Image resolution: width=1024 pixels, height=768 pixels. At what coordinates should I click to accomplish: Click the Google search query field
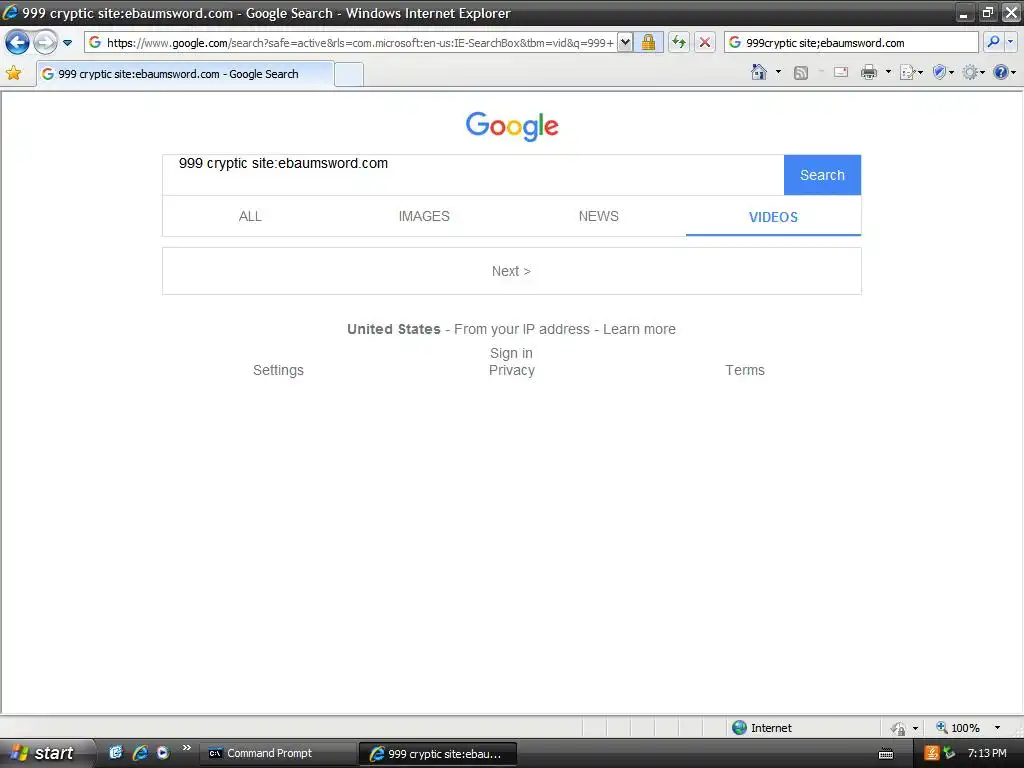click(x=473, y=174)
